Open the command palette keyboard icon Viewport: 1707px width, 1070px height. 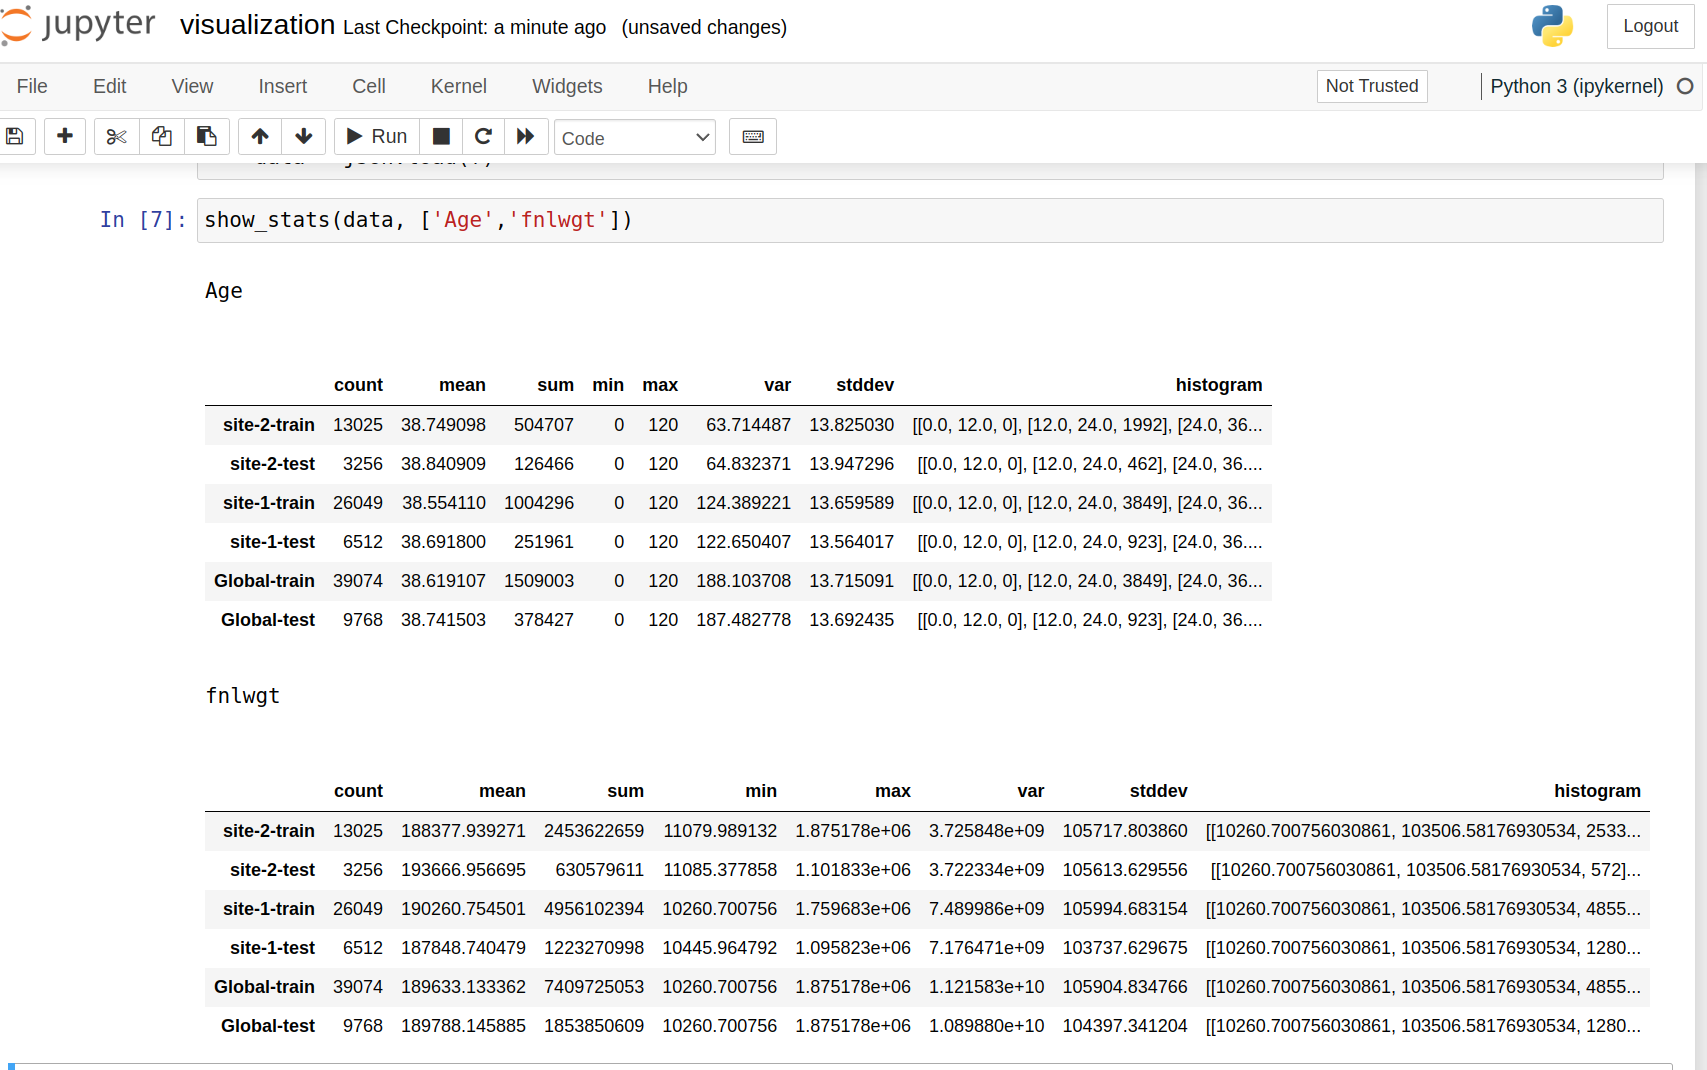click(x=753, y=136)
